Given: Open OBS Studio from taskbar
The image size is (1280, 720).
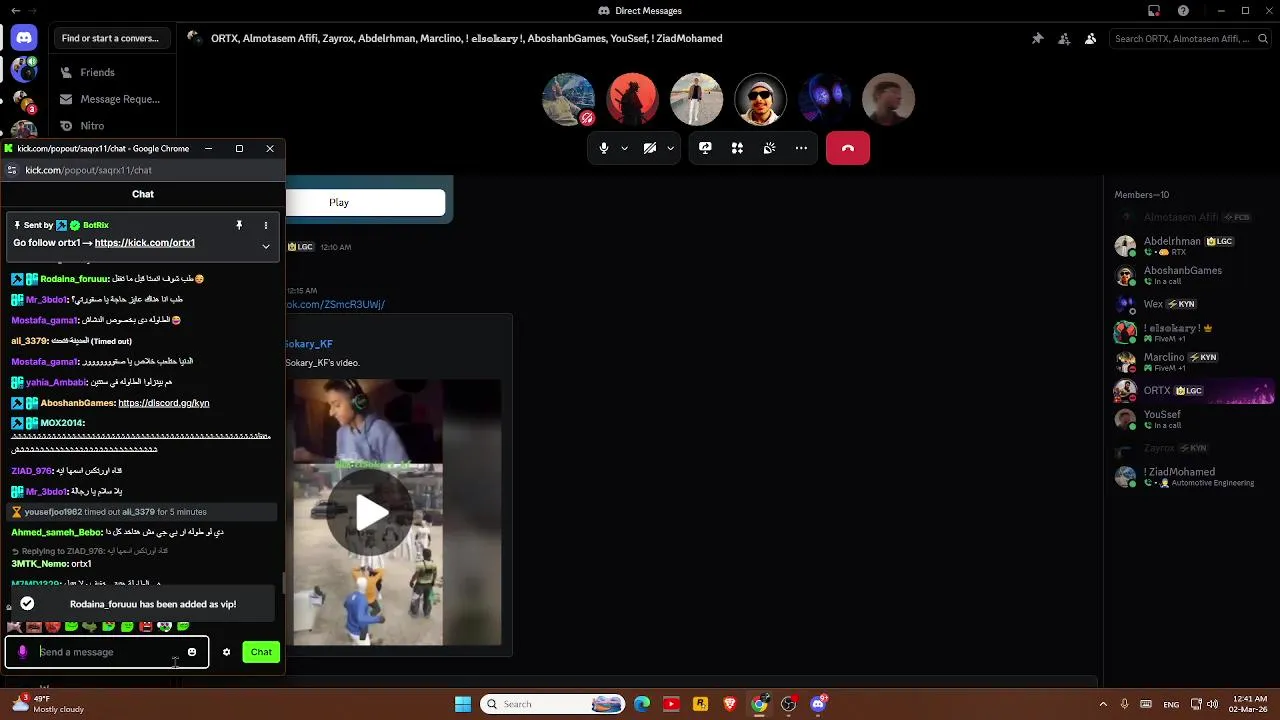Looking at the screenshot, I should (x=788, y=704).
